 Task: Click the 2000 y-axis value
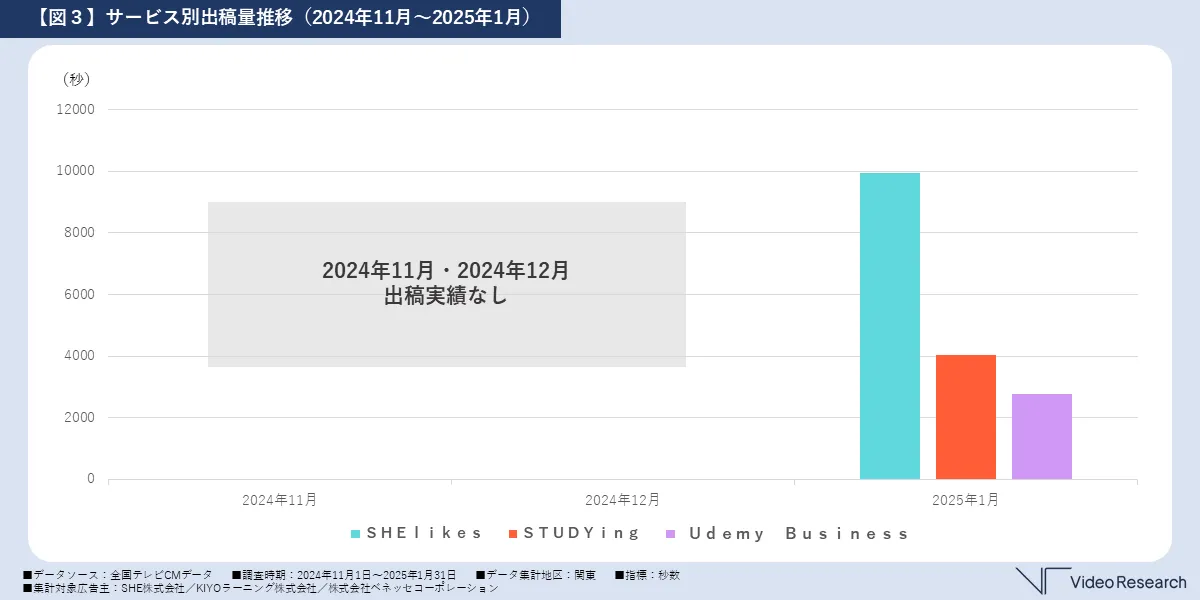point(80,417)
